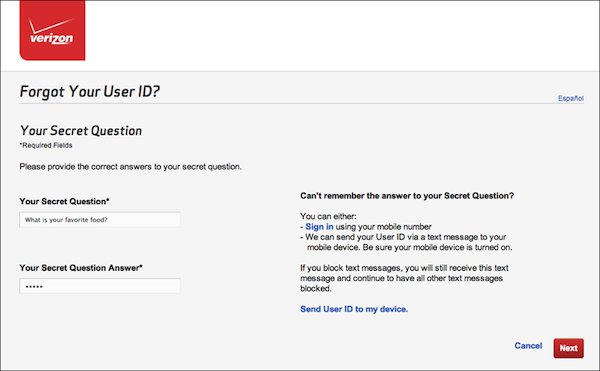The image size is (600, 371).
Task: Click the 'Your Secret Question Answer*' label
Action: (81, 268)
